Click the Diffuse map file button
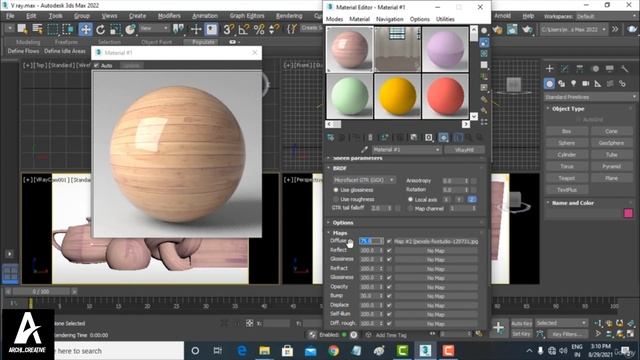Screen dimensions: 640x360 coord(436,242)
